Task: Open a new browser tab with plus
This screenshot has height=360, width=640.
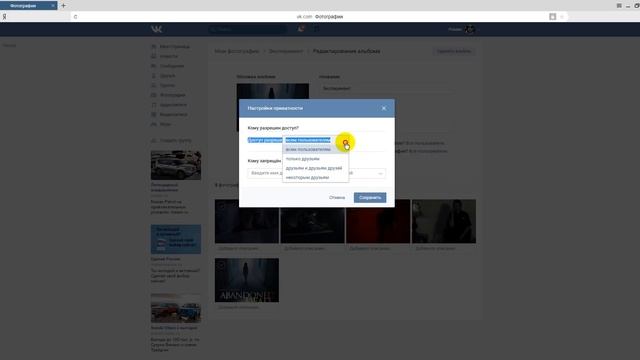Action: pyautogui.click(x=63, y=6)
